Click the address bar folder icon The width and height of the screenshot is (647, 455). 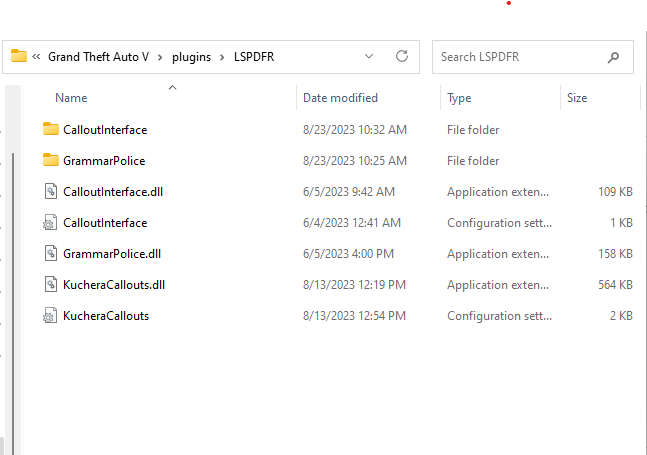coord(19,57)
